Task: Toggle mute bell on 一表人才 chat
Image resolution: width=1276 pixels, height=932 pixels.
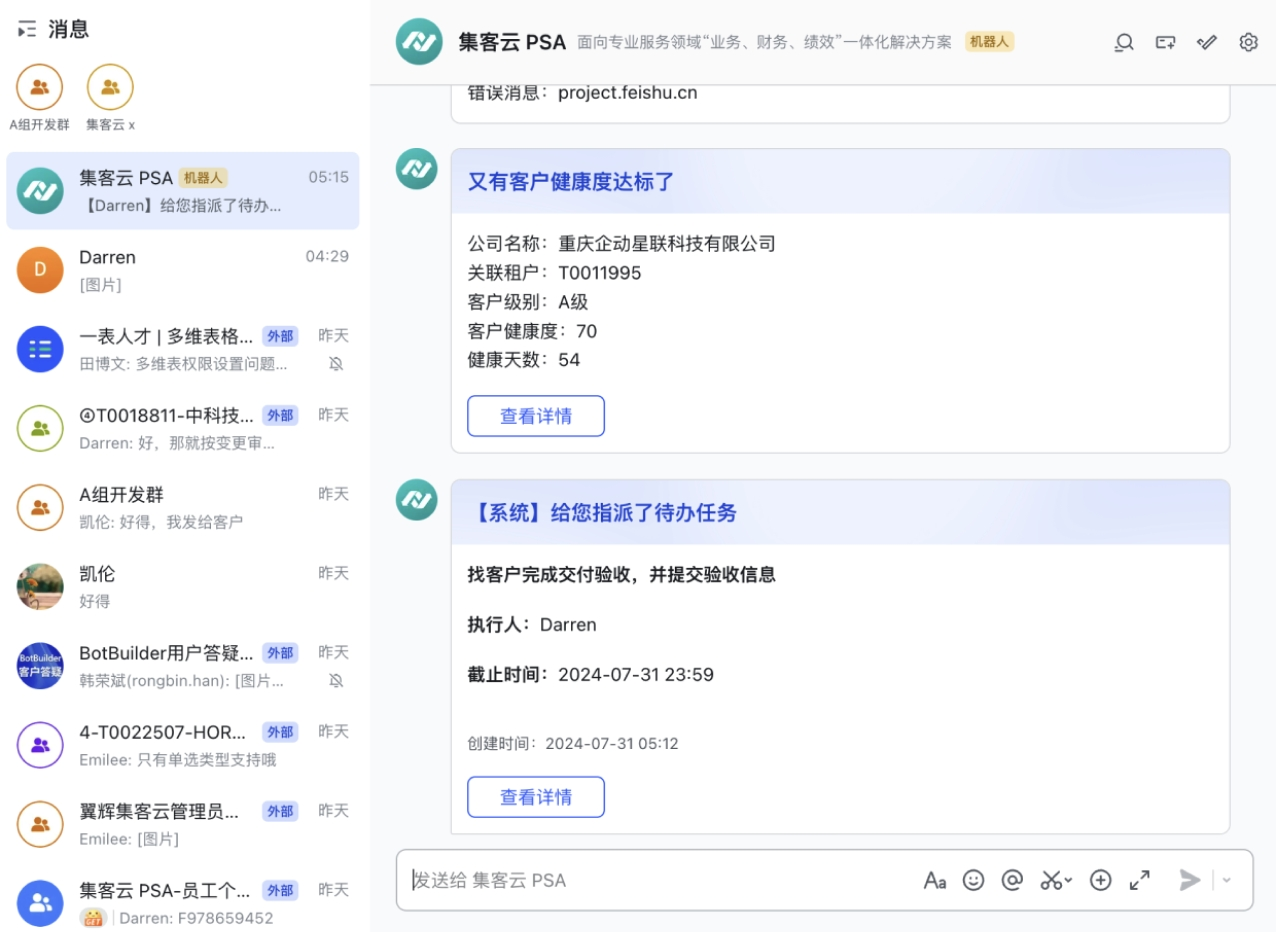Action: (337, 364)
